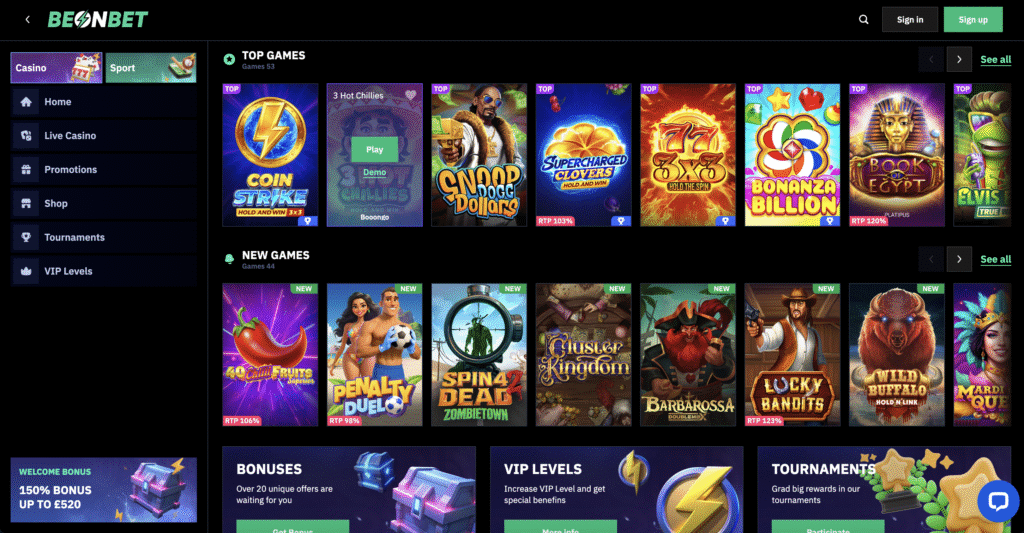Open the Snoop Dogg Dollars game thumbnail
This screenshot has width=1024, height=533.
[x=479, y=155]
